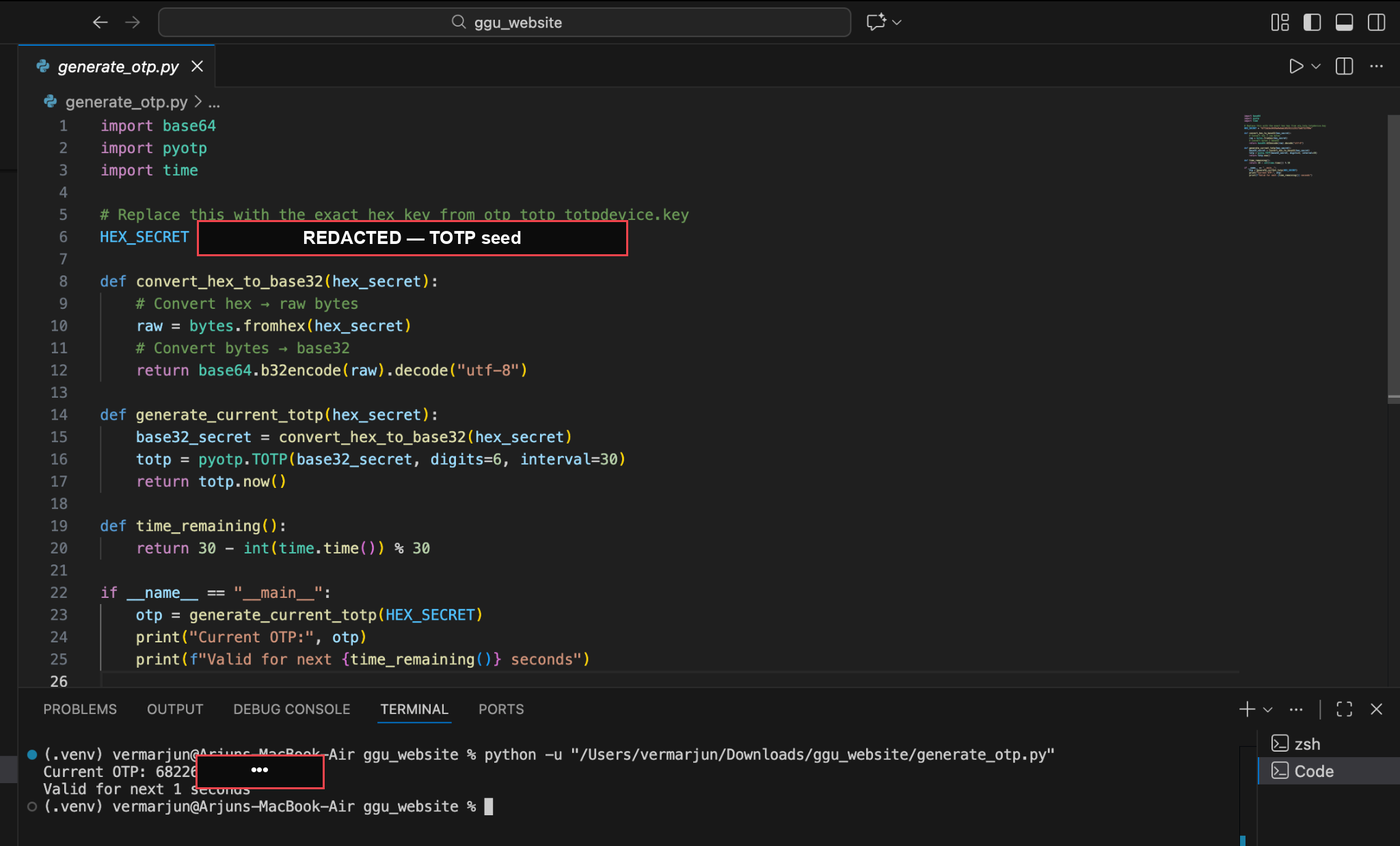Open the new terminal launch profile dropdown

click(1268, 709)
